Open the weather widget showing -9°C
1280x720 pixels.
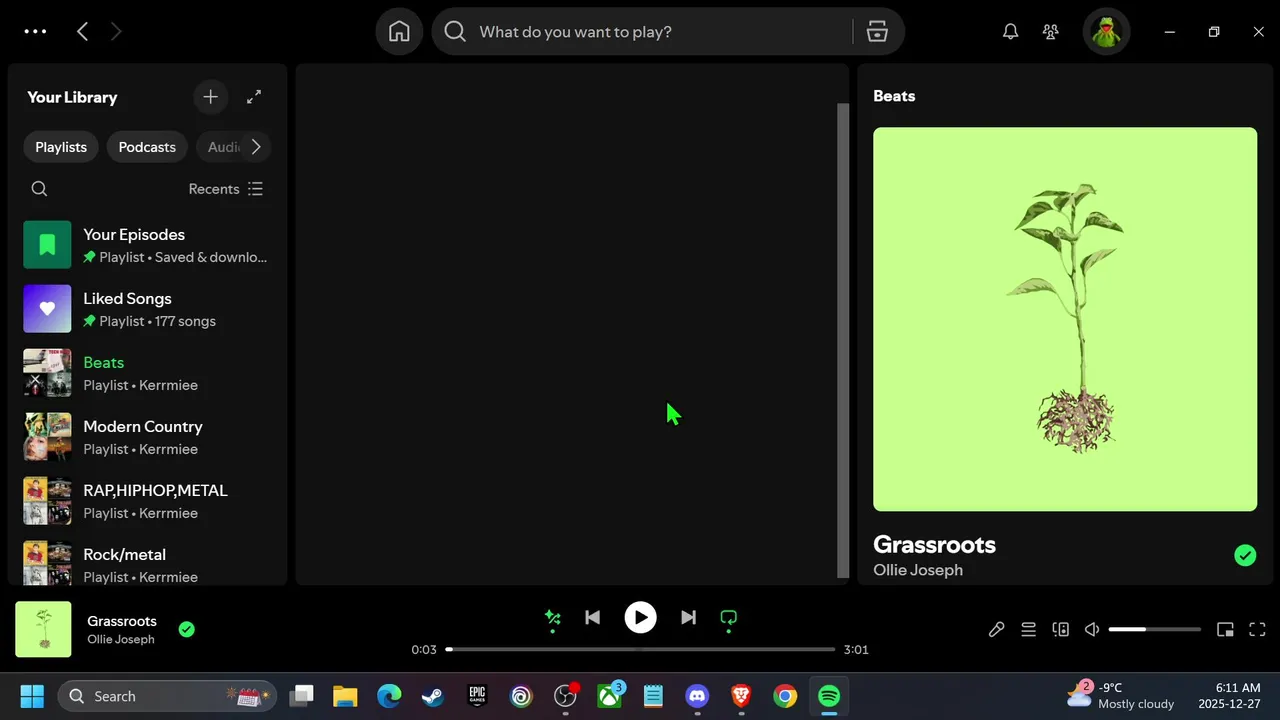(x=1120, y=696)
